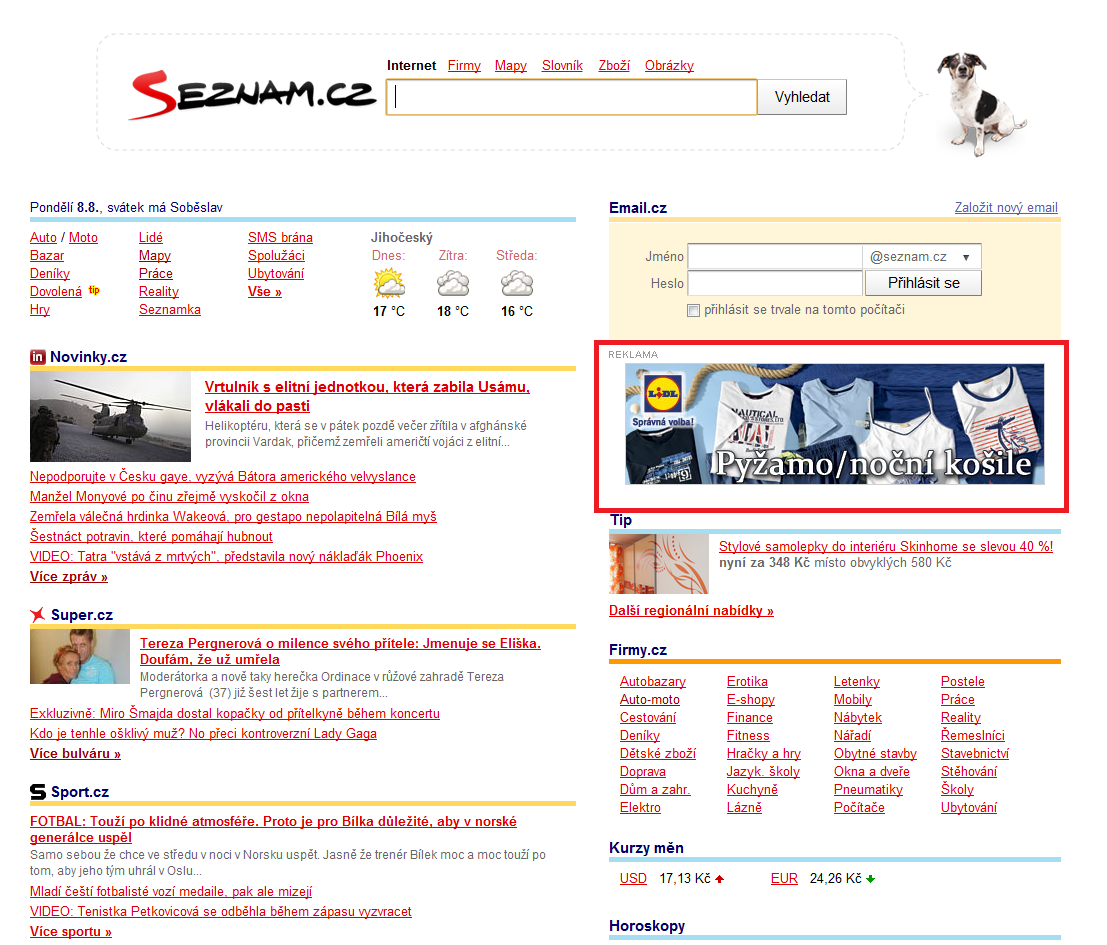Click the Super.cz star icon
This screenshot has width=1107, height=945.
pyautogui.click(x=37, y=615)
